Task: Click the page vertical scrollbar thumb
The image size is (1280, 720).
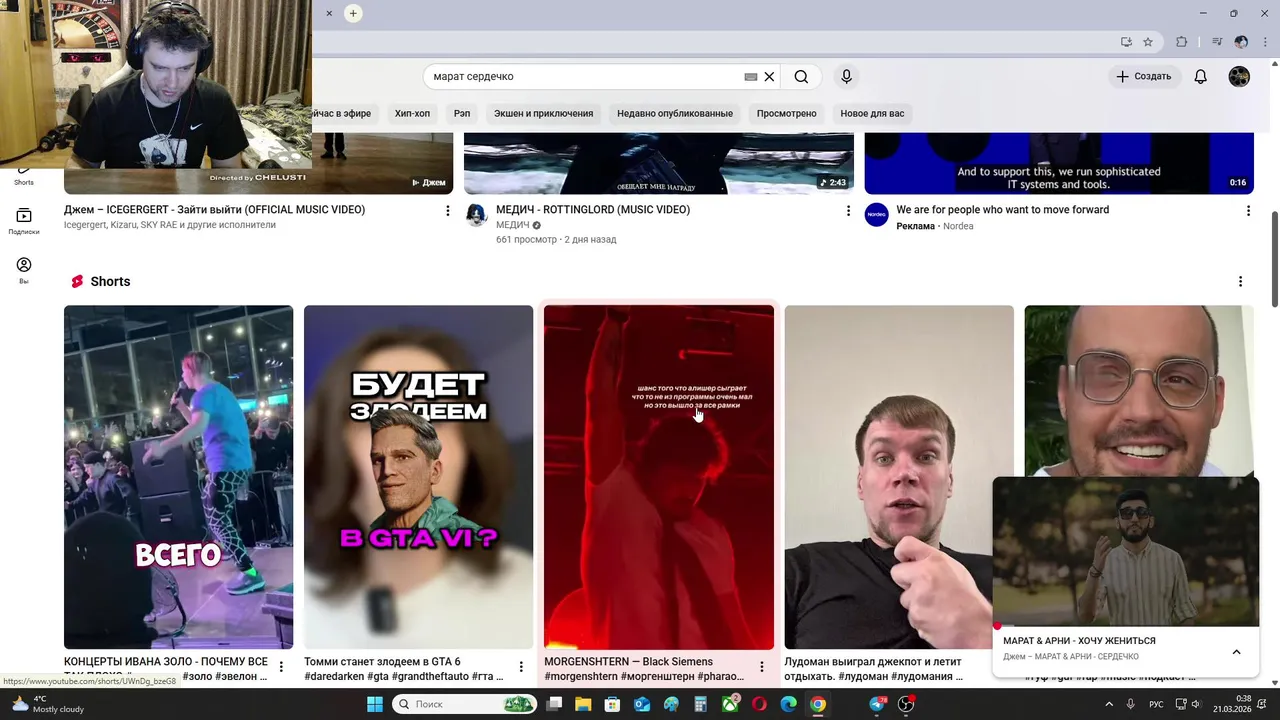Action: (1274, 259)
